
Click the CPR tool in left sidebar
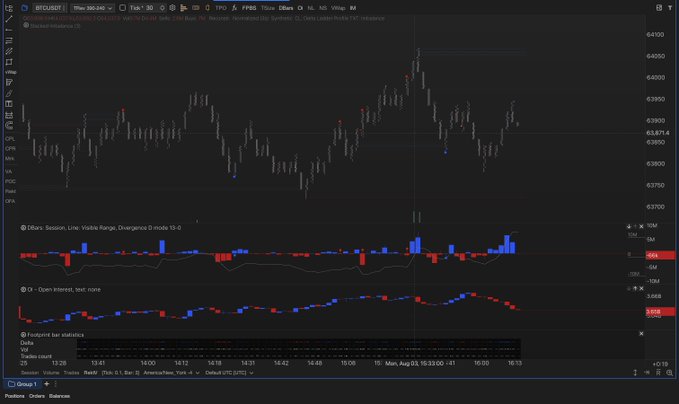point(10,149)
